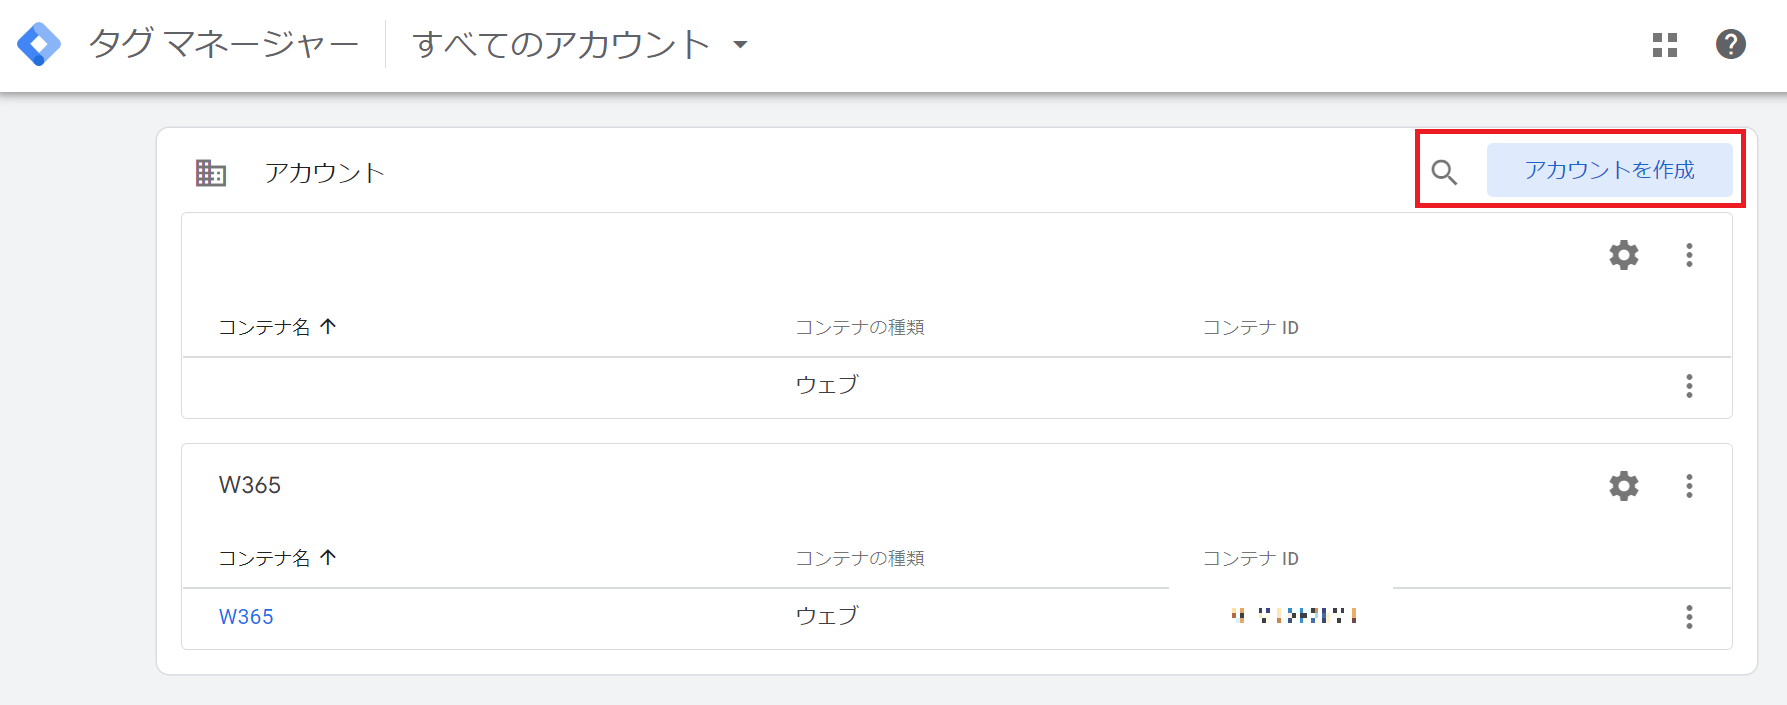Open the three-dot menu next to W365 account gear
1787x705 pixels.
coord(1689,487)
